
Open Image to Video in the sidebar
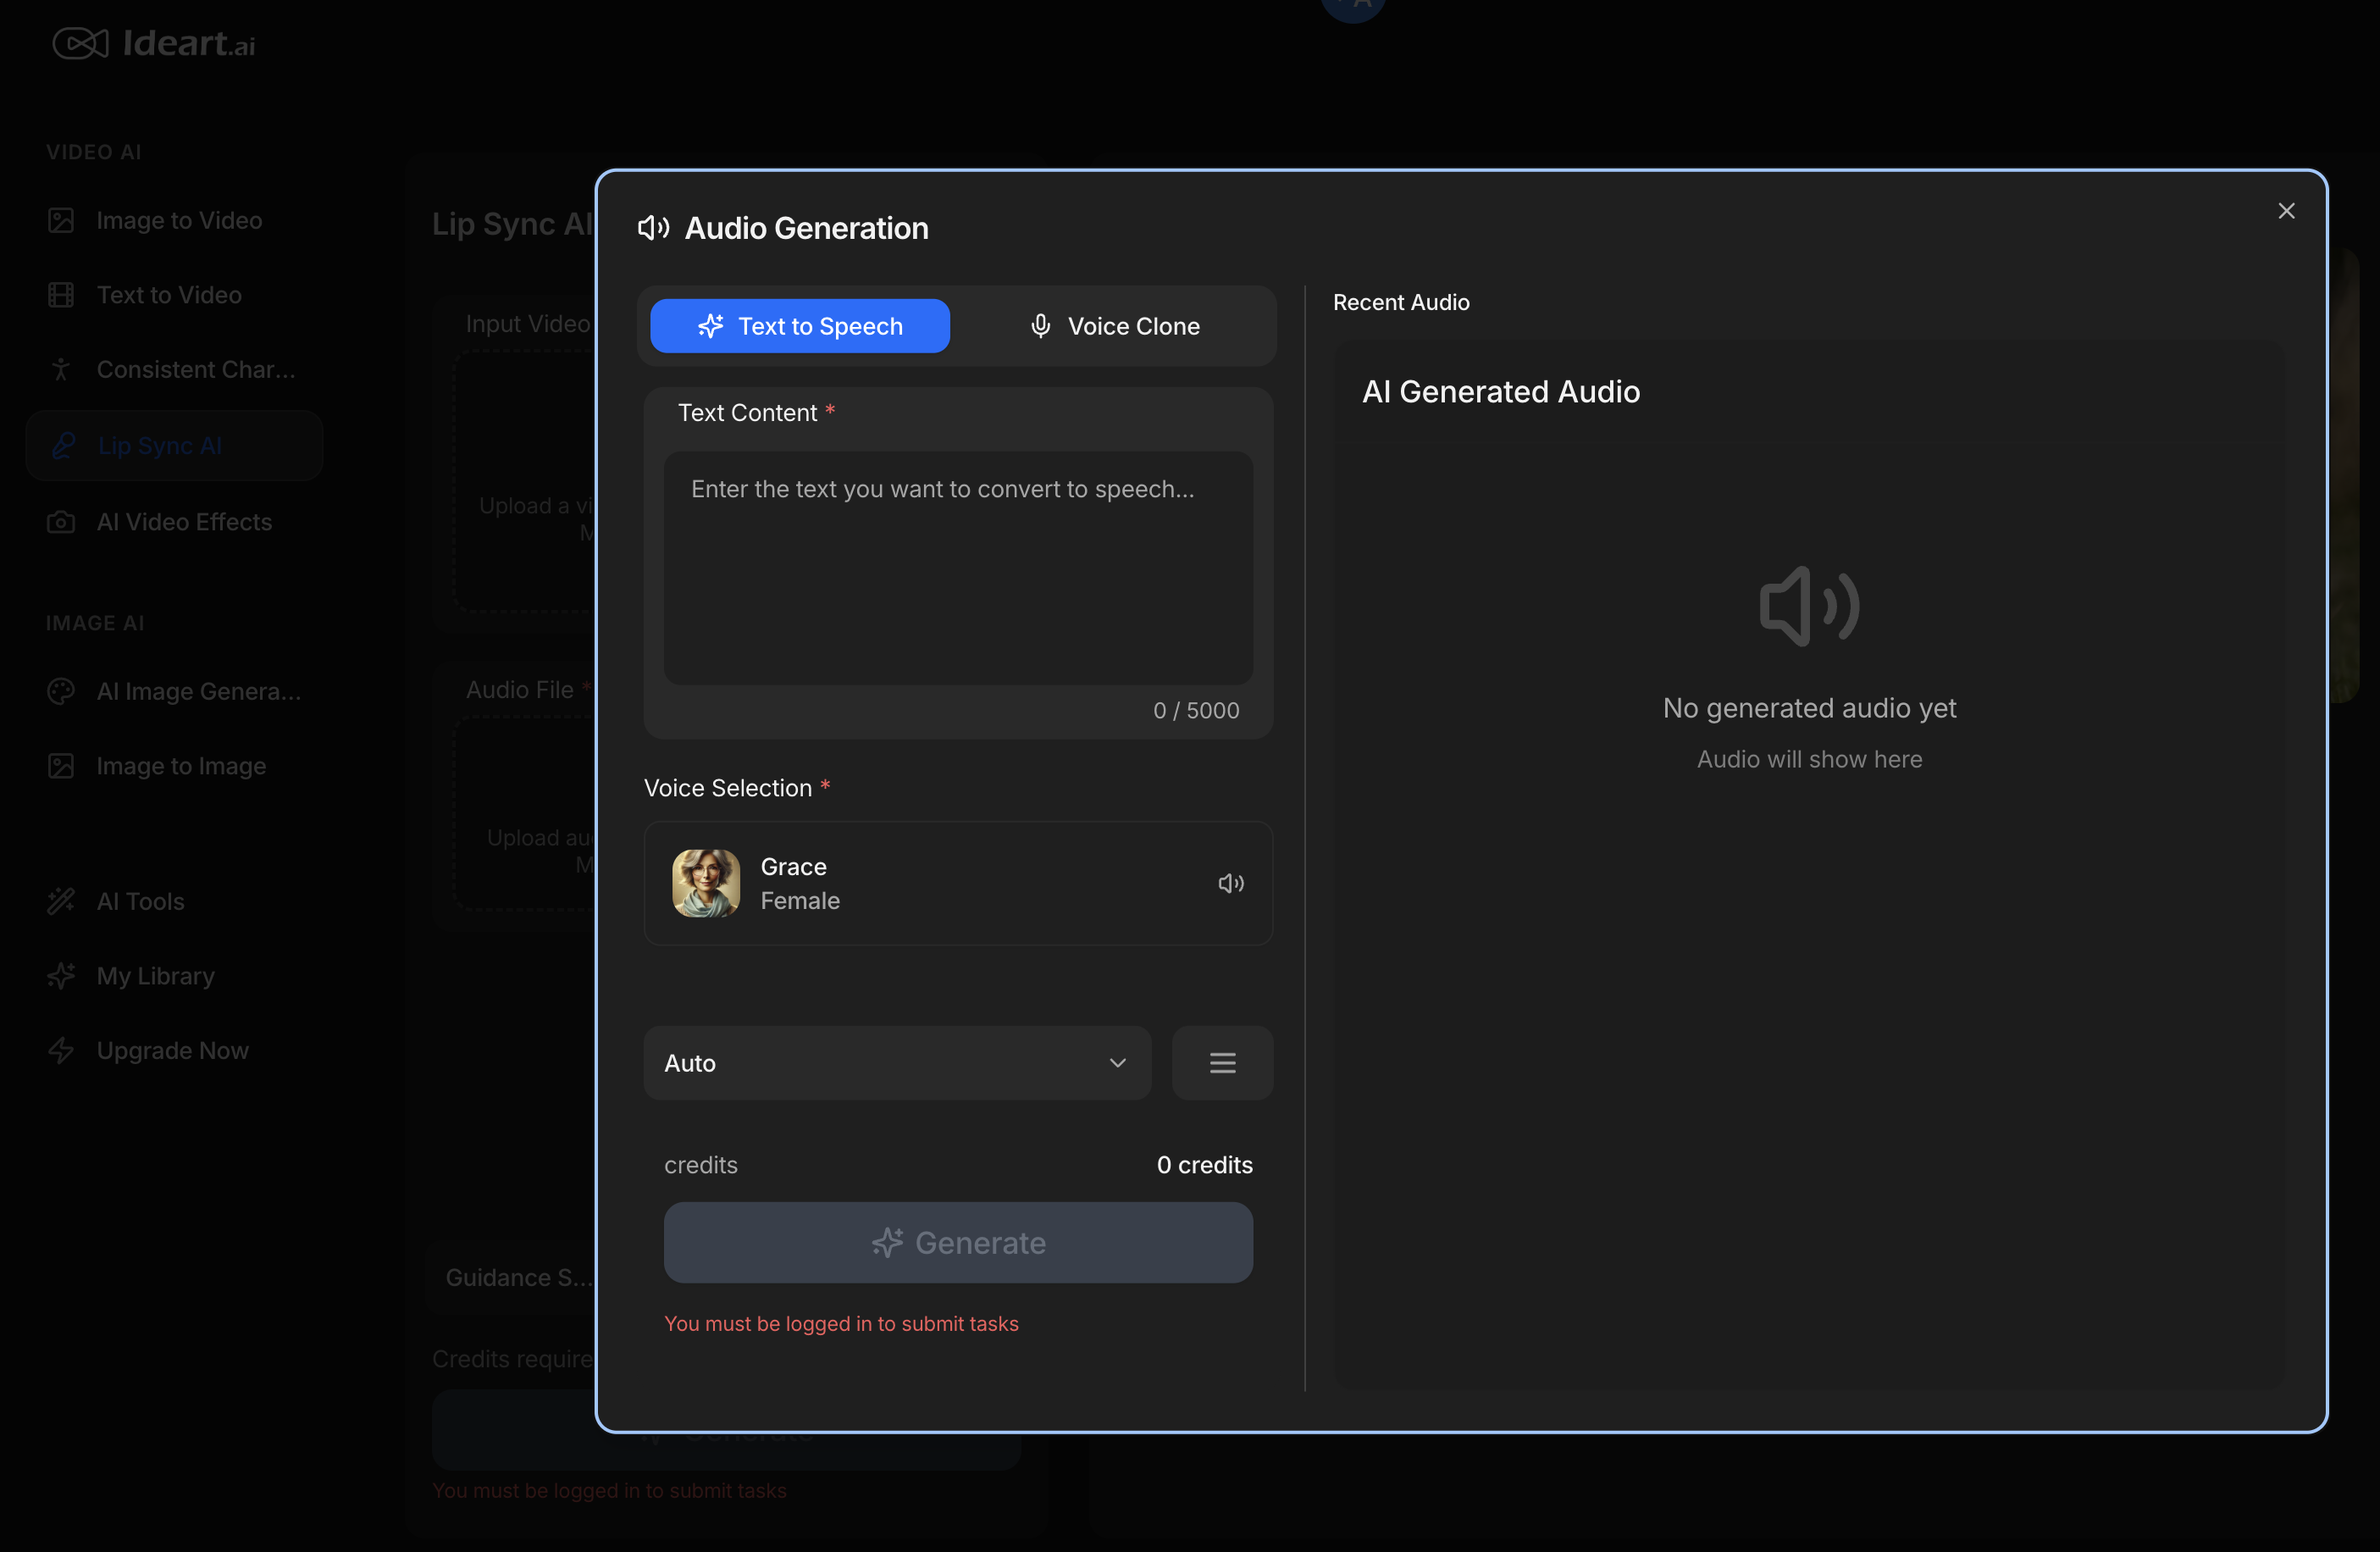[x=175, y=221]
